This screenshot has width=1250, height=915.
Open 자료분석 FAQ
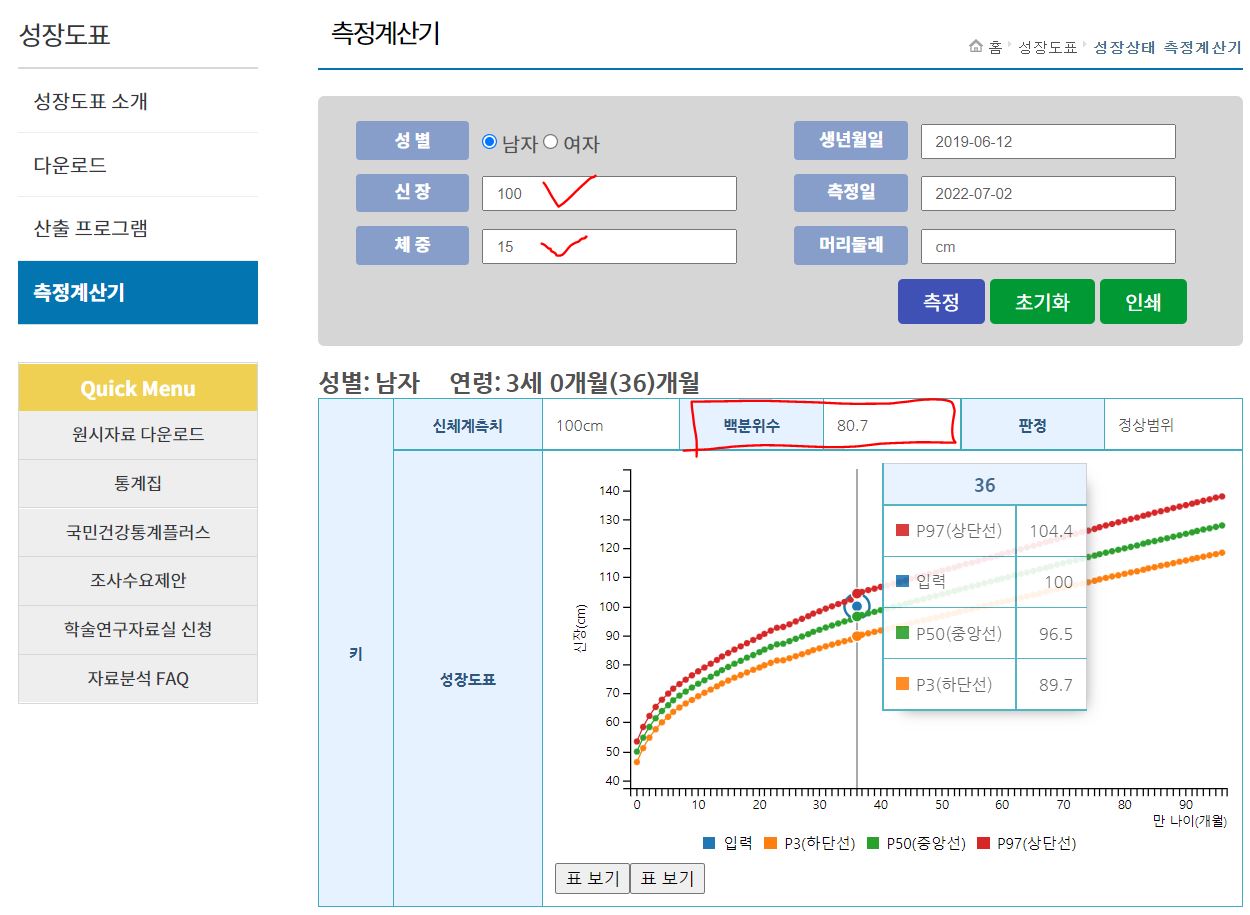point(137,679)
